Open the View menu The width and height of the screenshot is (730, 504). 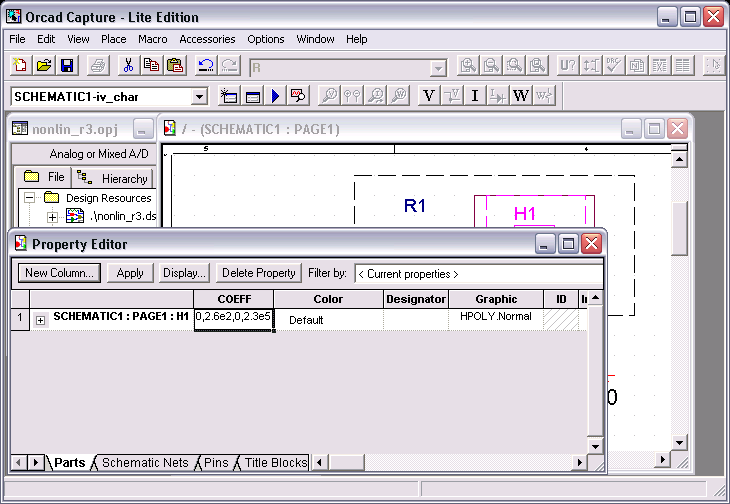(x=78, y=39)
